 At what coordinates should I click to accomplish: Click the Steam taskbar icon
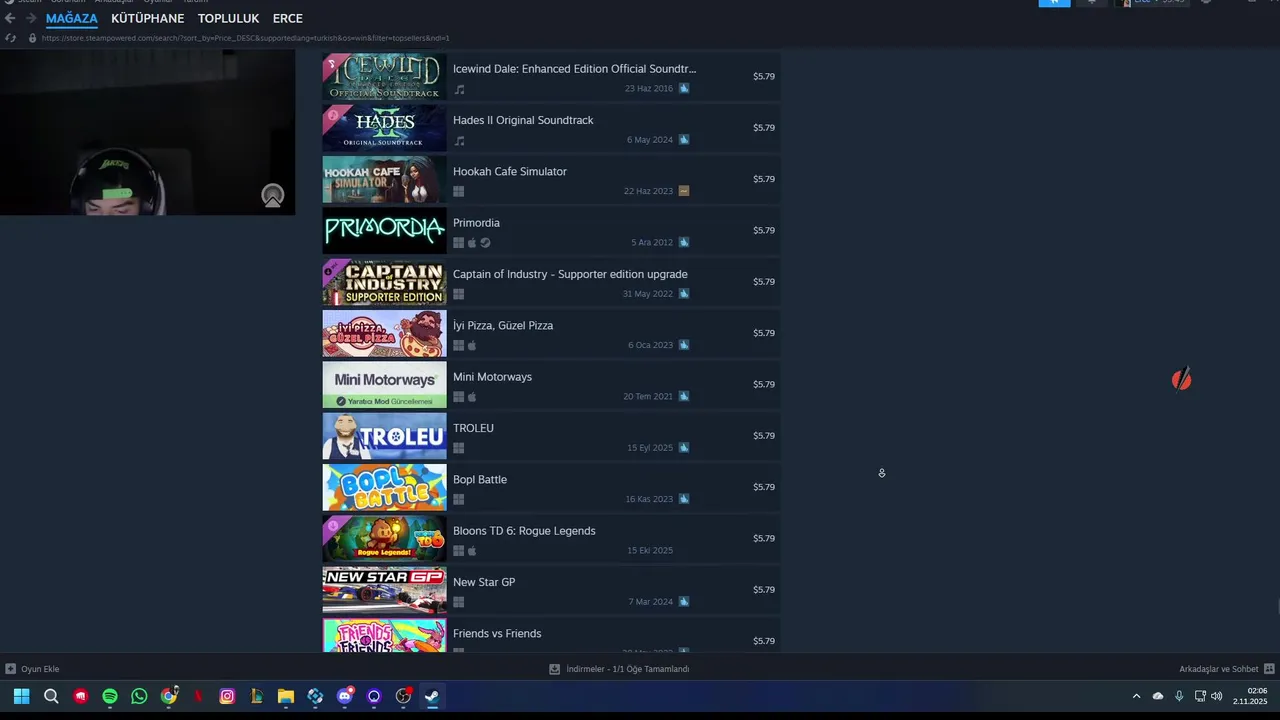pyautogui.click(x=433, y=696)
